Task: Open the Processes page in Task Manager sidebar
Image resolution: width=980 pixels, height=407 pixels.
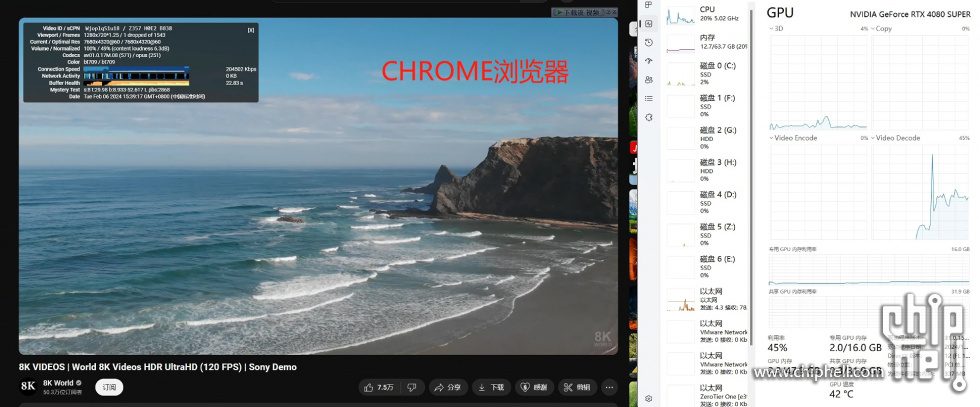Action: [649, 5]
